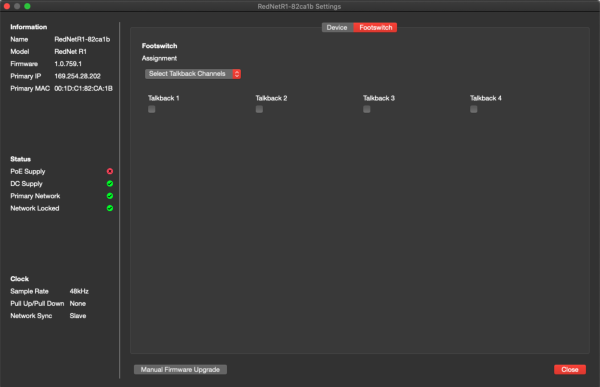Tick the Talkback 4 checkbox
The height and width of the screenshot is (387, 600).
coord(474,109)
